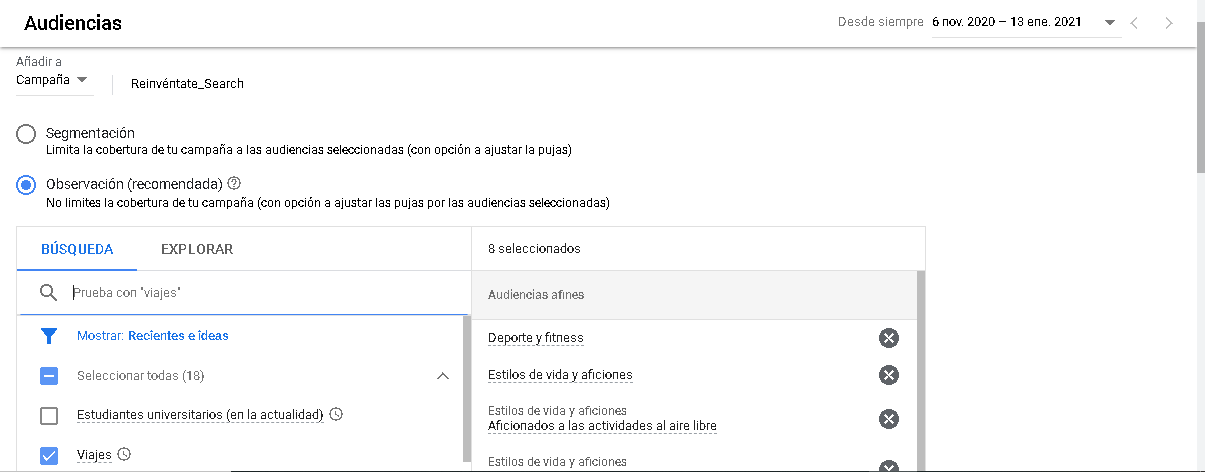Collapse the Seleccionar todas list chevron

[x=443, y=376]
